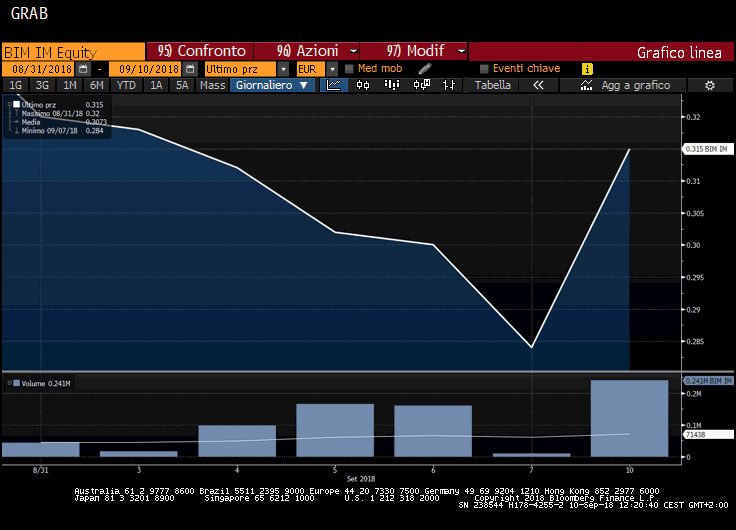This screenshot has width=736, height=530.
Task: Click the Tabella button
Action: pyautogui.click(x=492, y=85)
